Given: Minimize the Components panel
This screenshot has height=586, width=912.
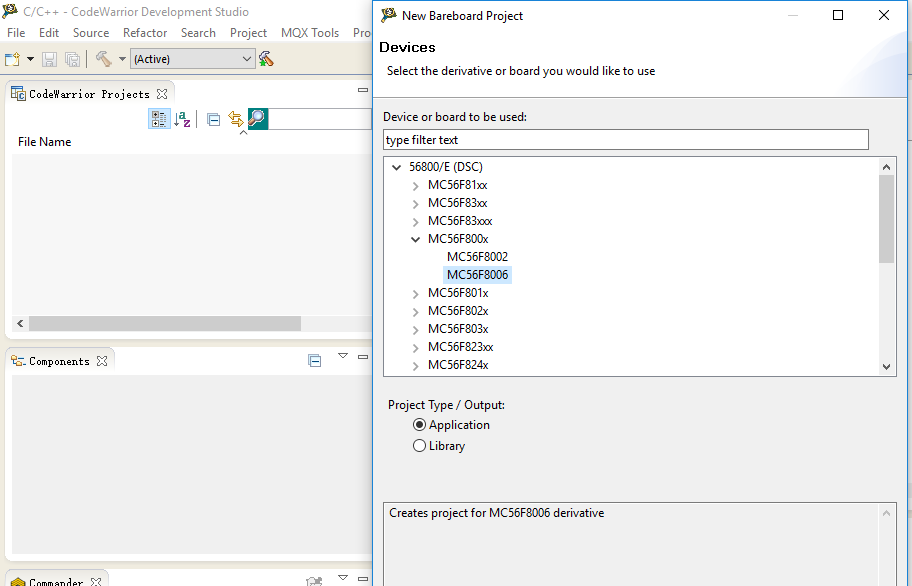Looking at the screenshot, I should 363,356.
